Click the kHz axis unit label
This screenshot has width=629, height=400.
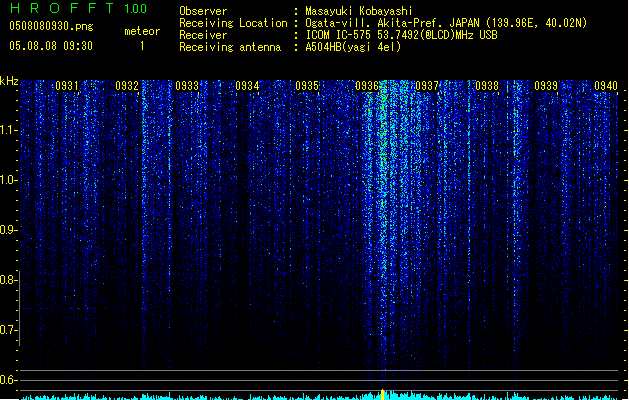click(9, 81)
